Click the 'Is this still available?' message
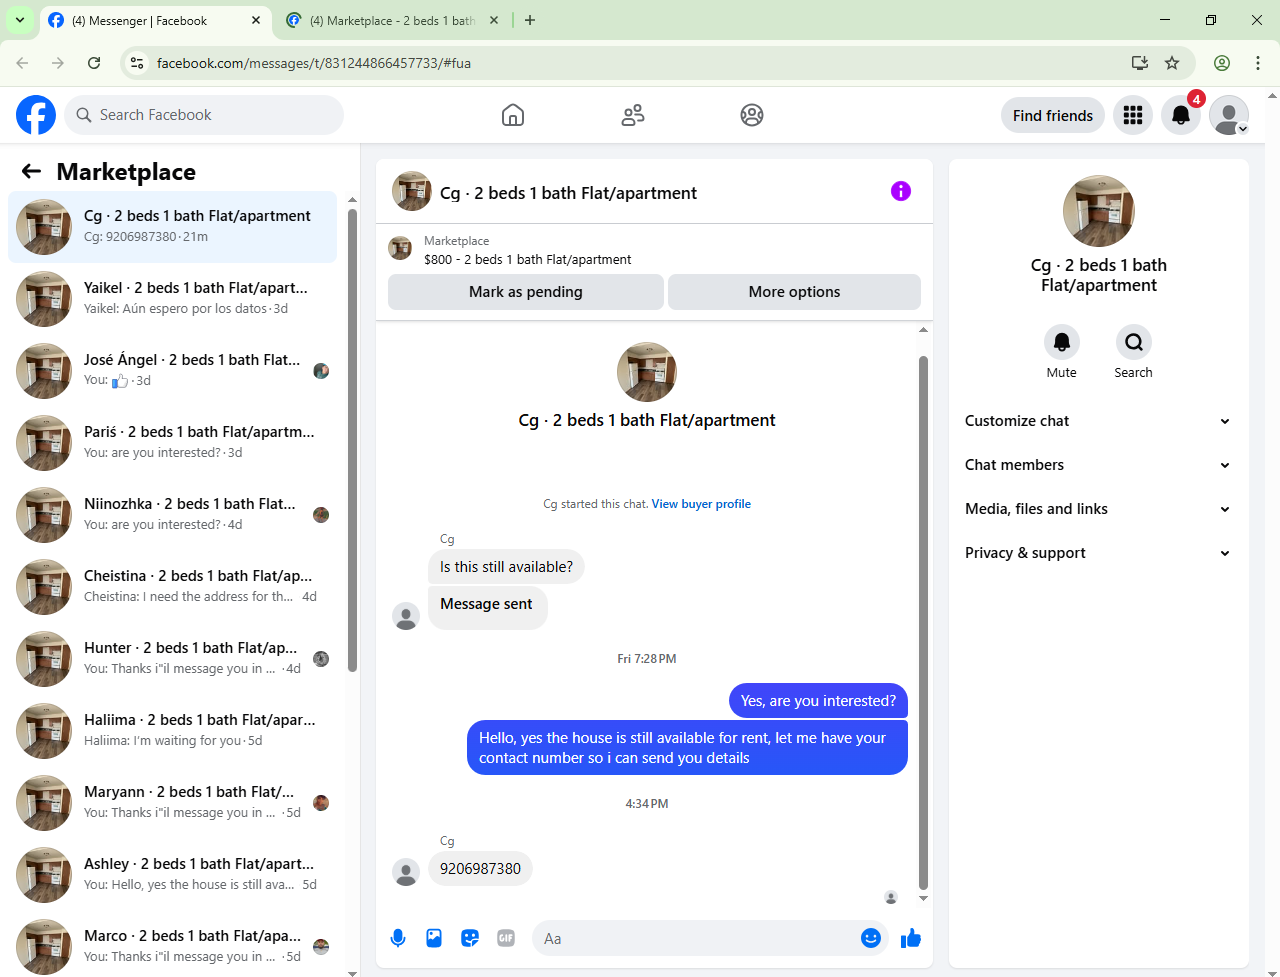This screenshot has height=977, width=1280. coord(506,567)
